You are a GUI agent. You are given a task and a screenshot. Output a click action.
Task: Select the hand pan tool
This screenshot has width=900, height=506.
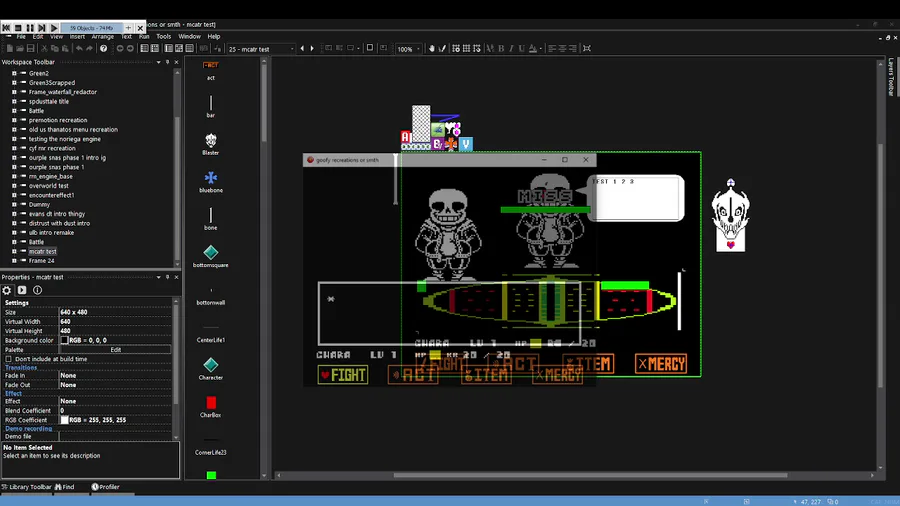pyautogui.click(x=432, y=49)
